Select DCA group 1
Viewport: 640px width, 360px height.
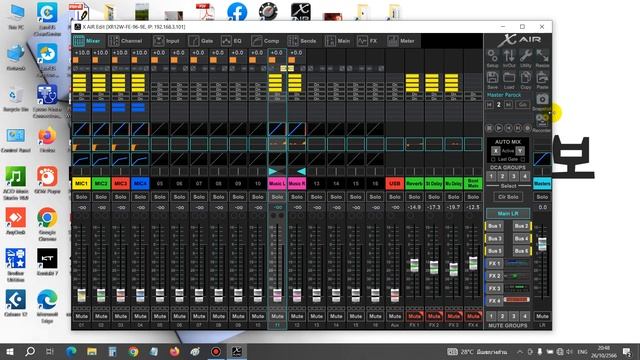491,176
